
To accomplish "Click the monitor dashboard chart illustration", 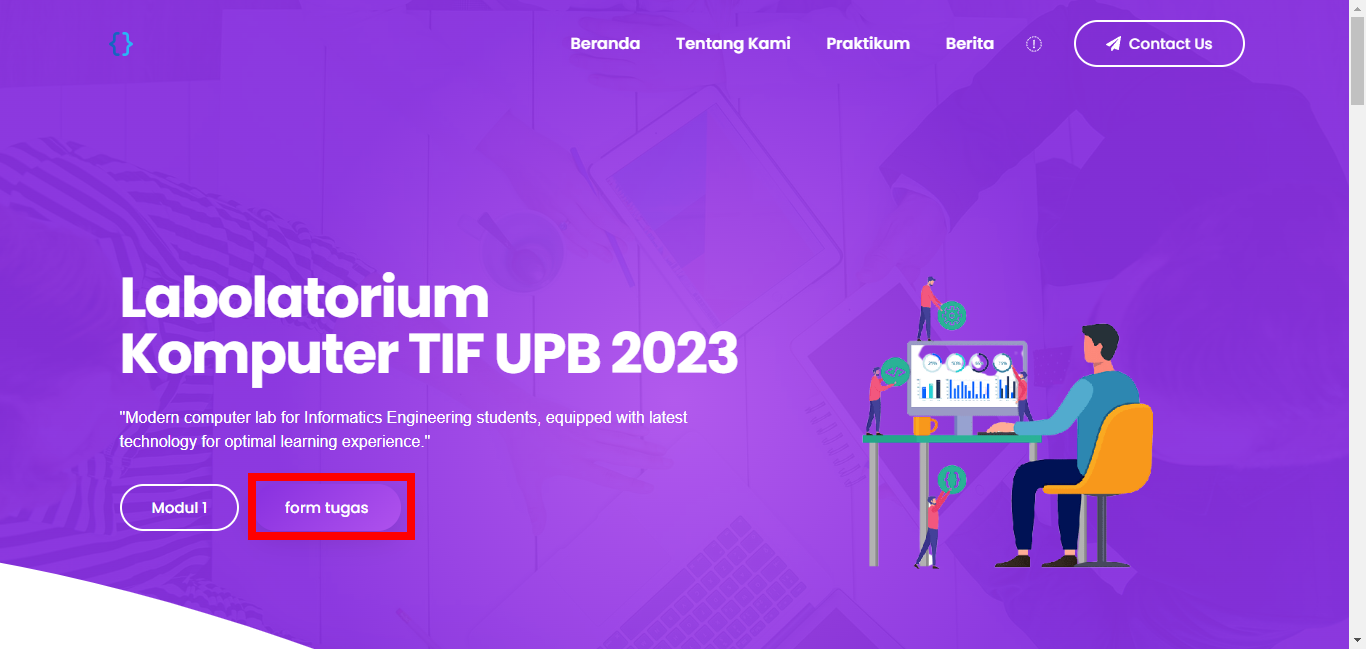I will [967, 378].
